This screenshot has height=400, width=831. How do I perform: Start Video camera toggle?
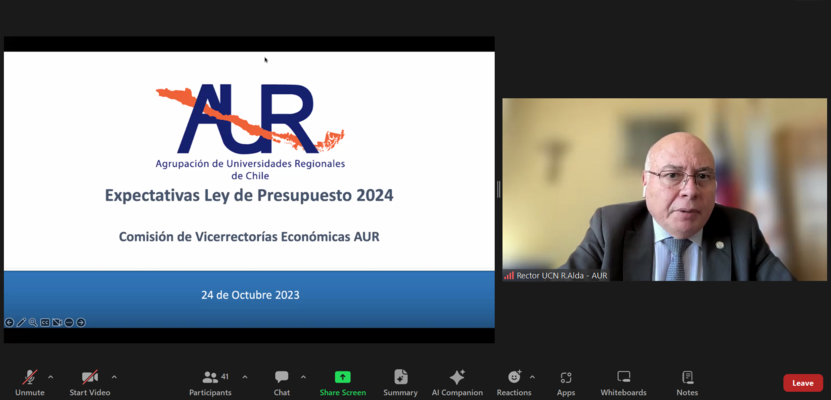coord(90,383)
